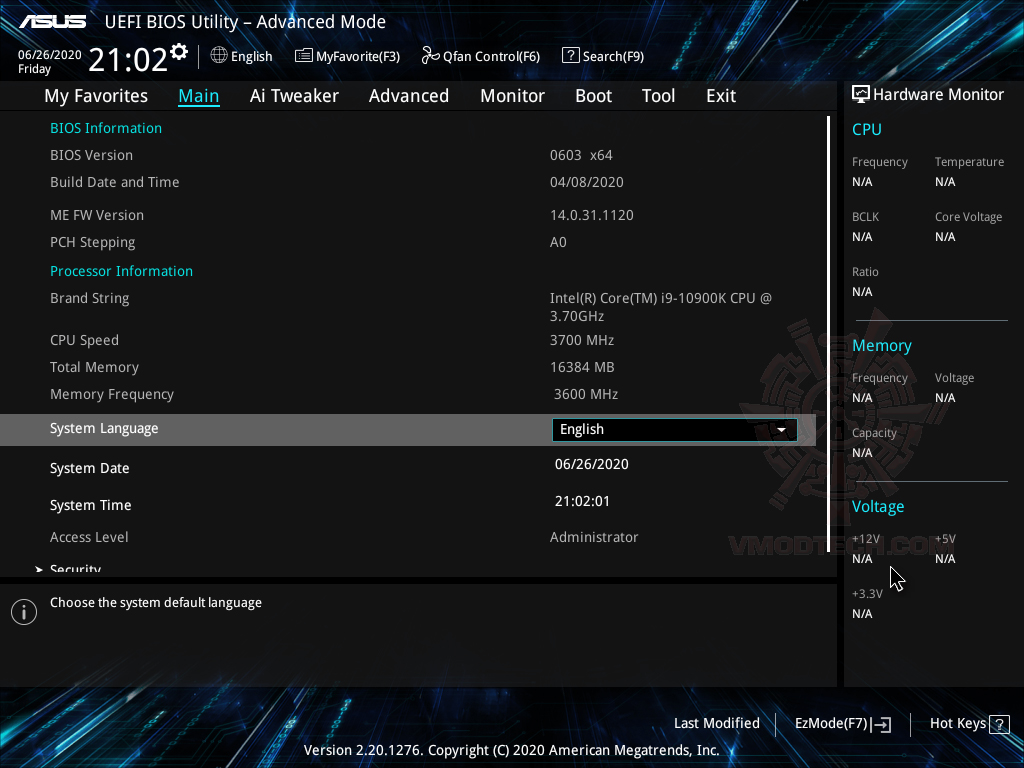
Task: Click the Hardware Monitor Voltage heading
Action: pos(878,507)
